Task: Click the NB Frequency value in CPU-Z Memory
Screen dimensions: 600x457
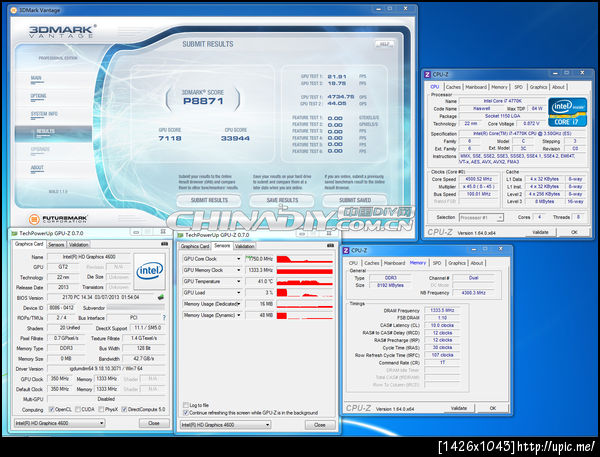Action: (x=473, y=293)
